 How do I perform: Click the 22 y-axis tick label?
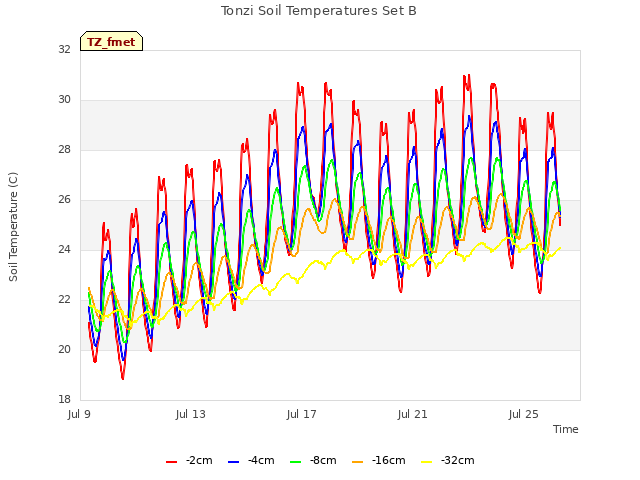pyautogui.click(x=64, y=300)
